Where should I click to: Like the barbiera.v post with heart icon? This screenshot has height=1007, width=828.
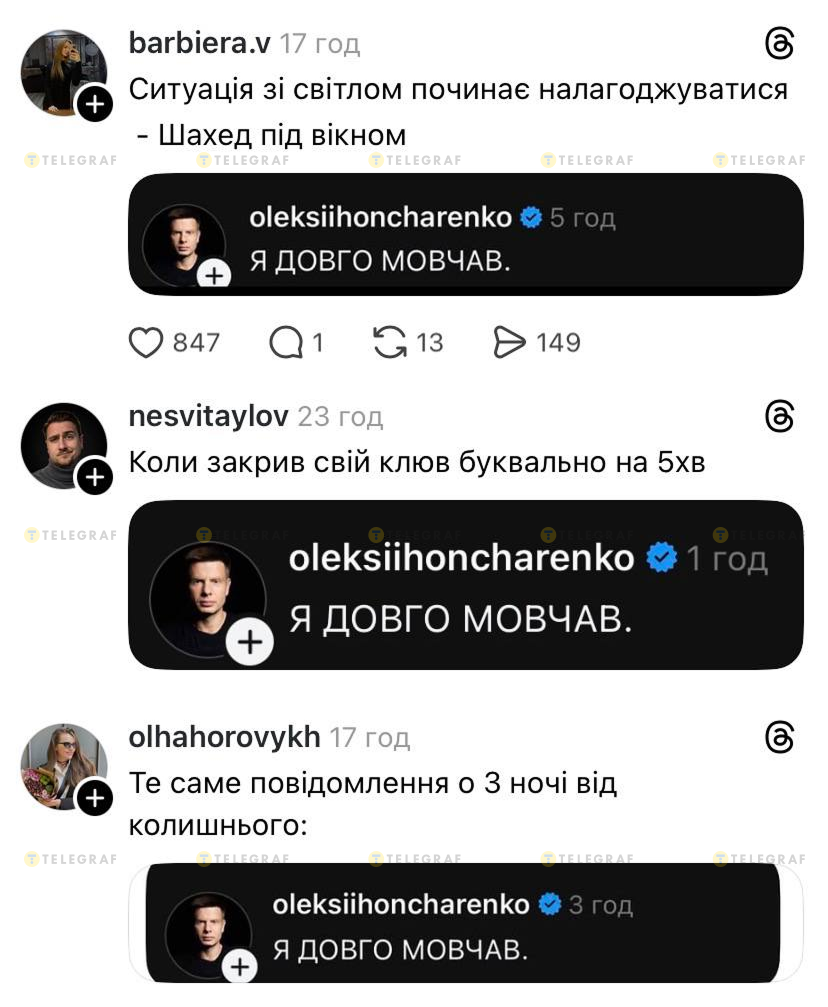(147, 343)
